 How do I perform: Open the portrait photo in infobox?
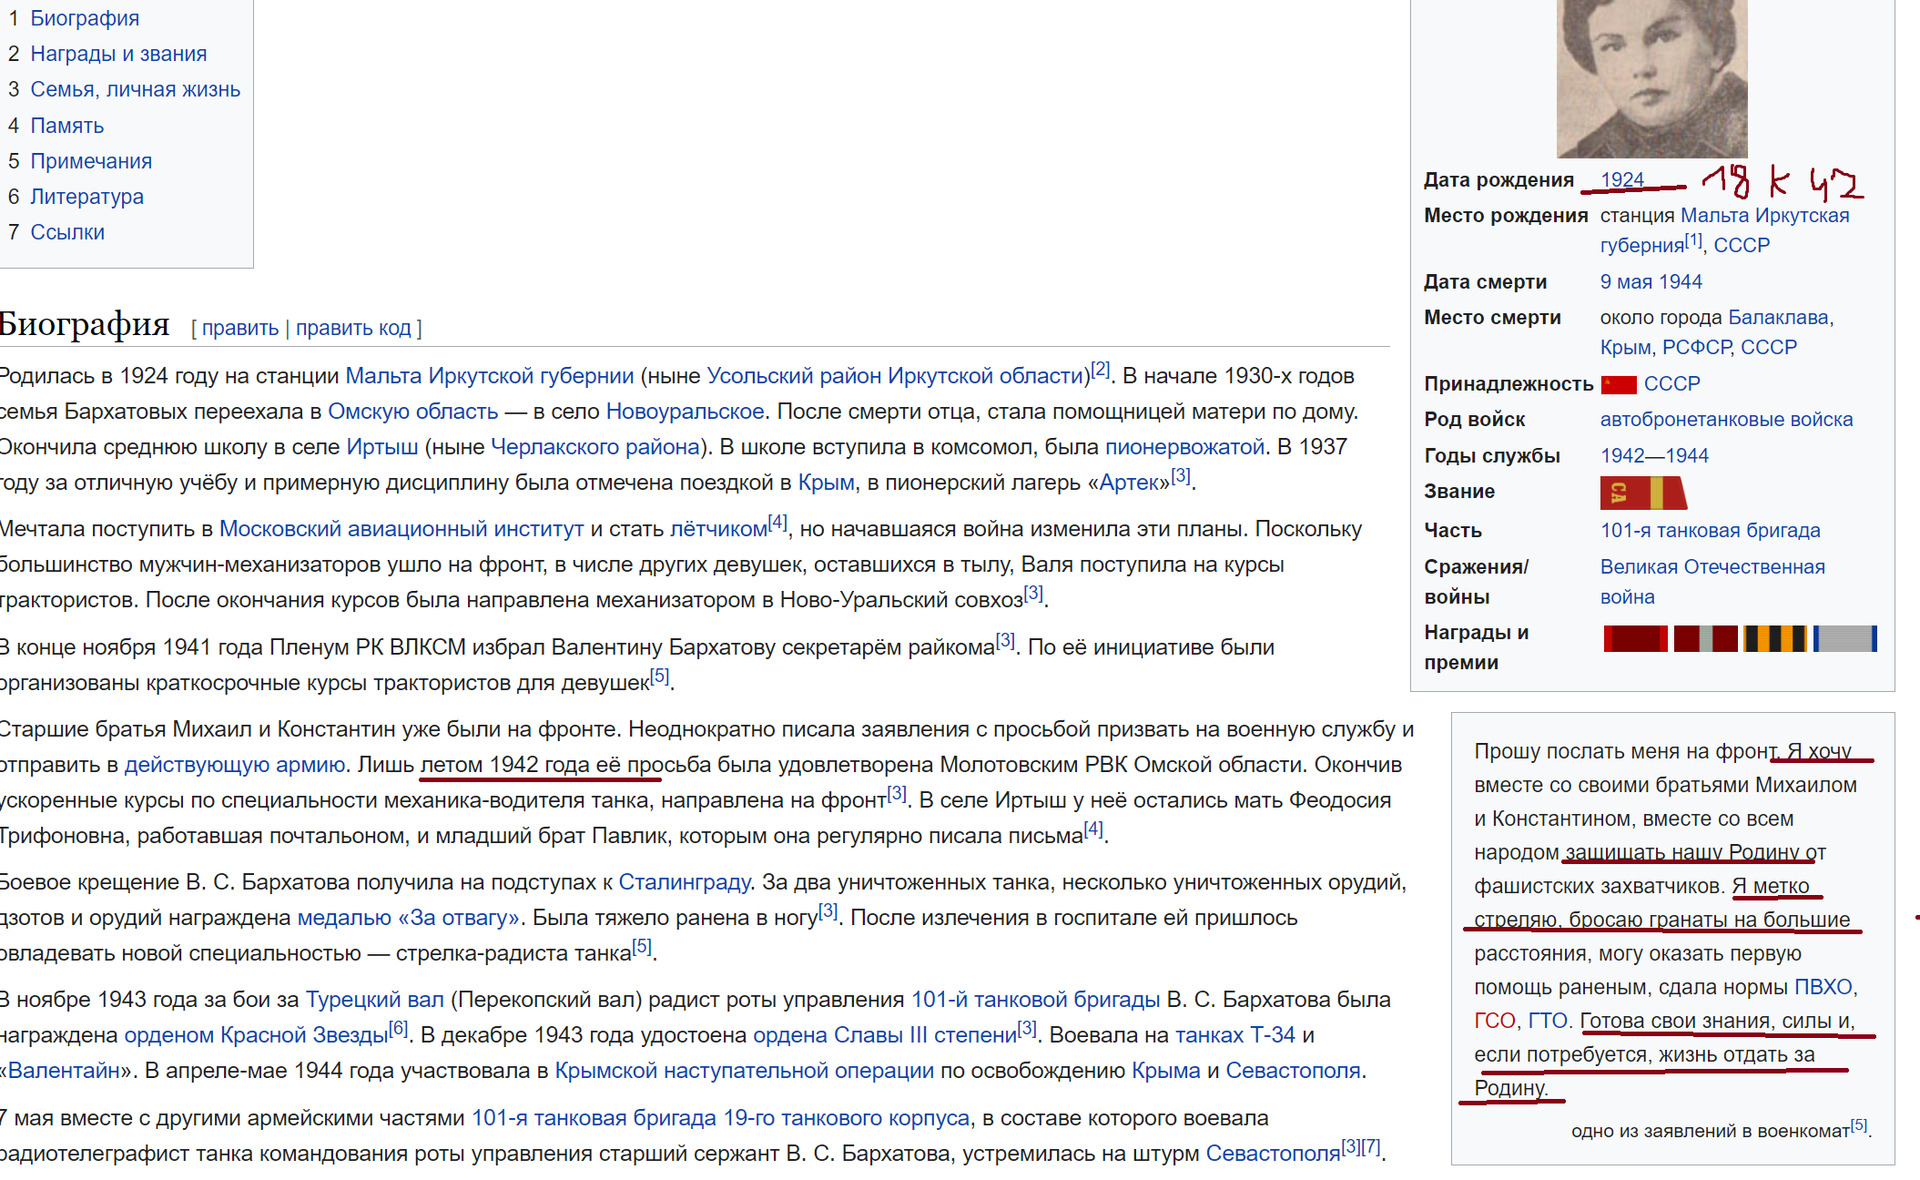click(1651, 78)
